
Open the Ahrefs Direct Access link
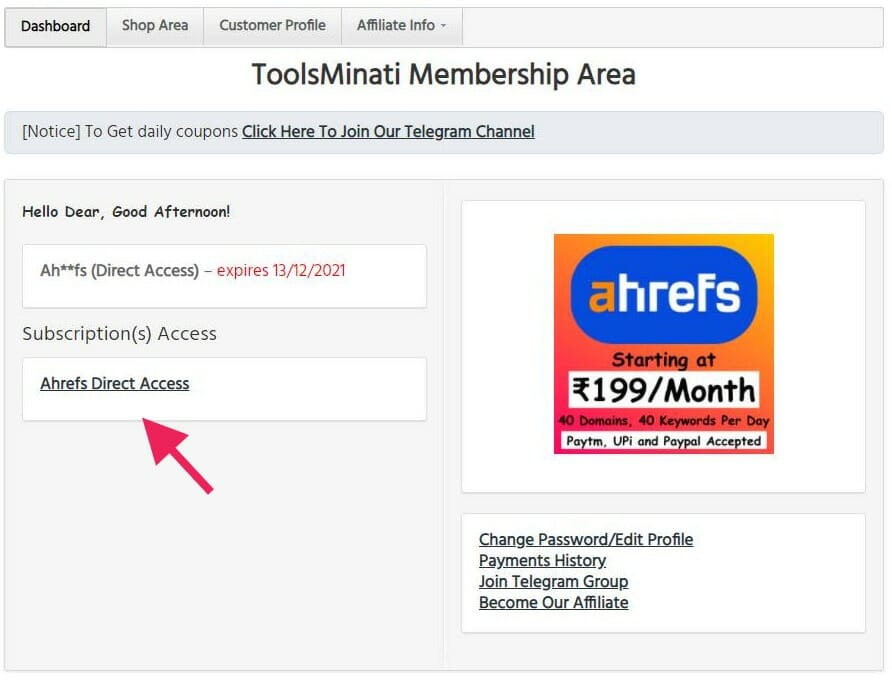[115, 383]
